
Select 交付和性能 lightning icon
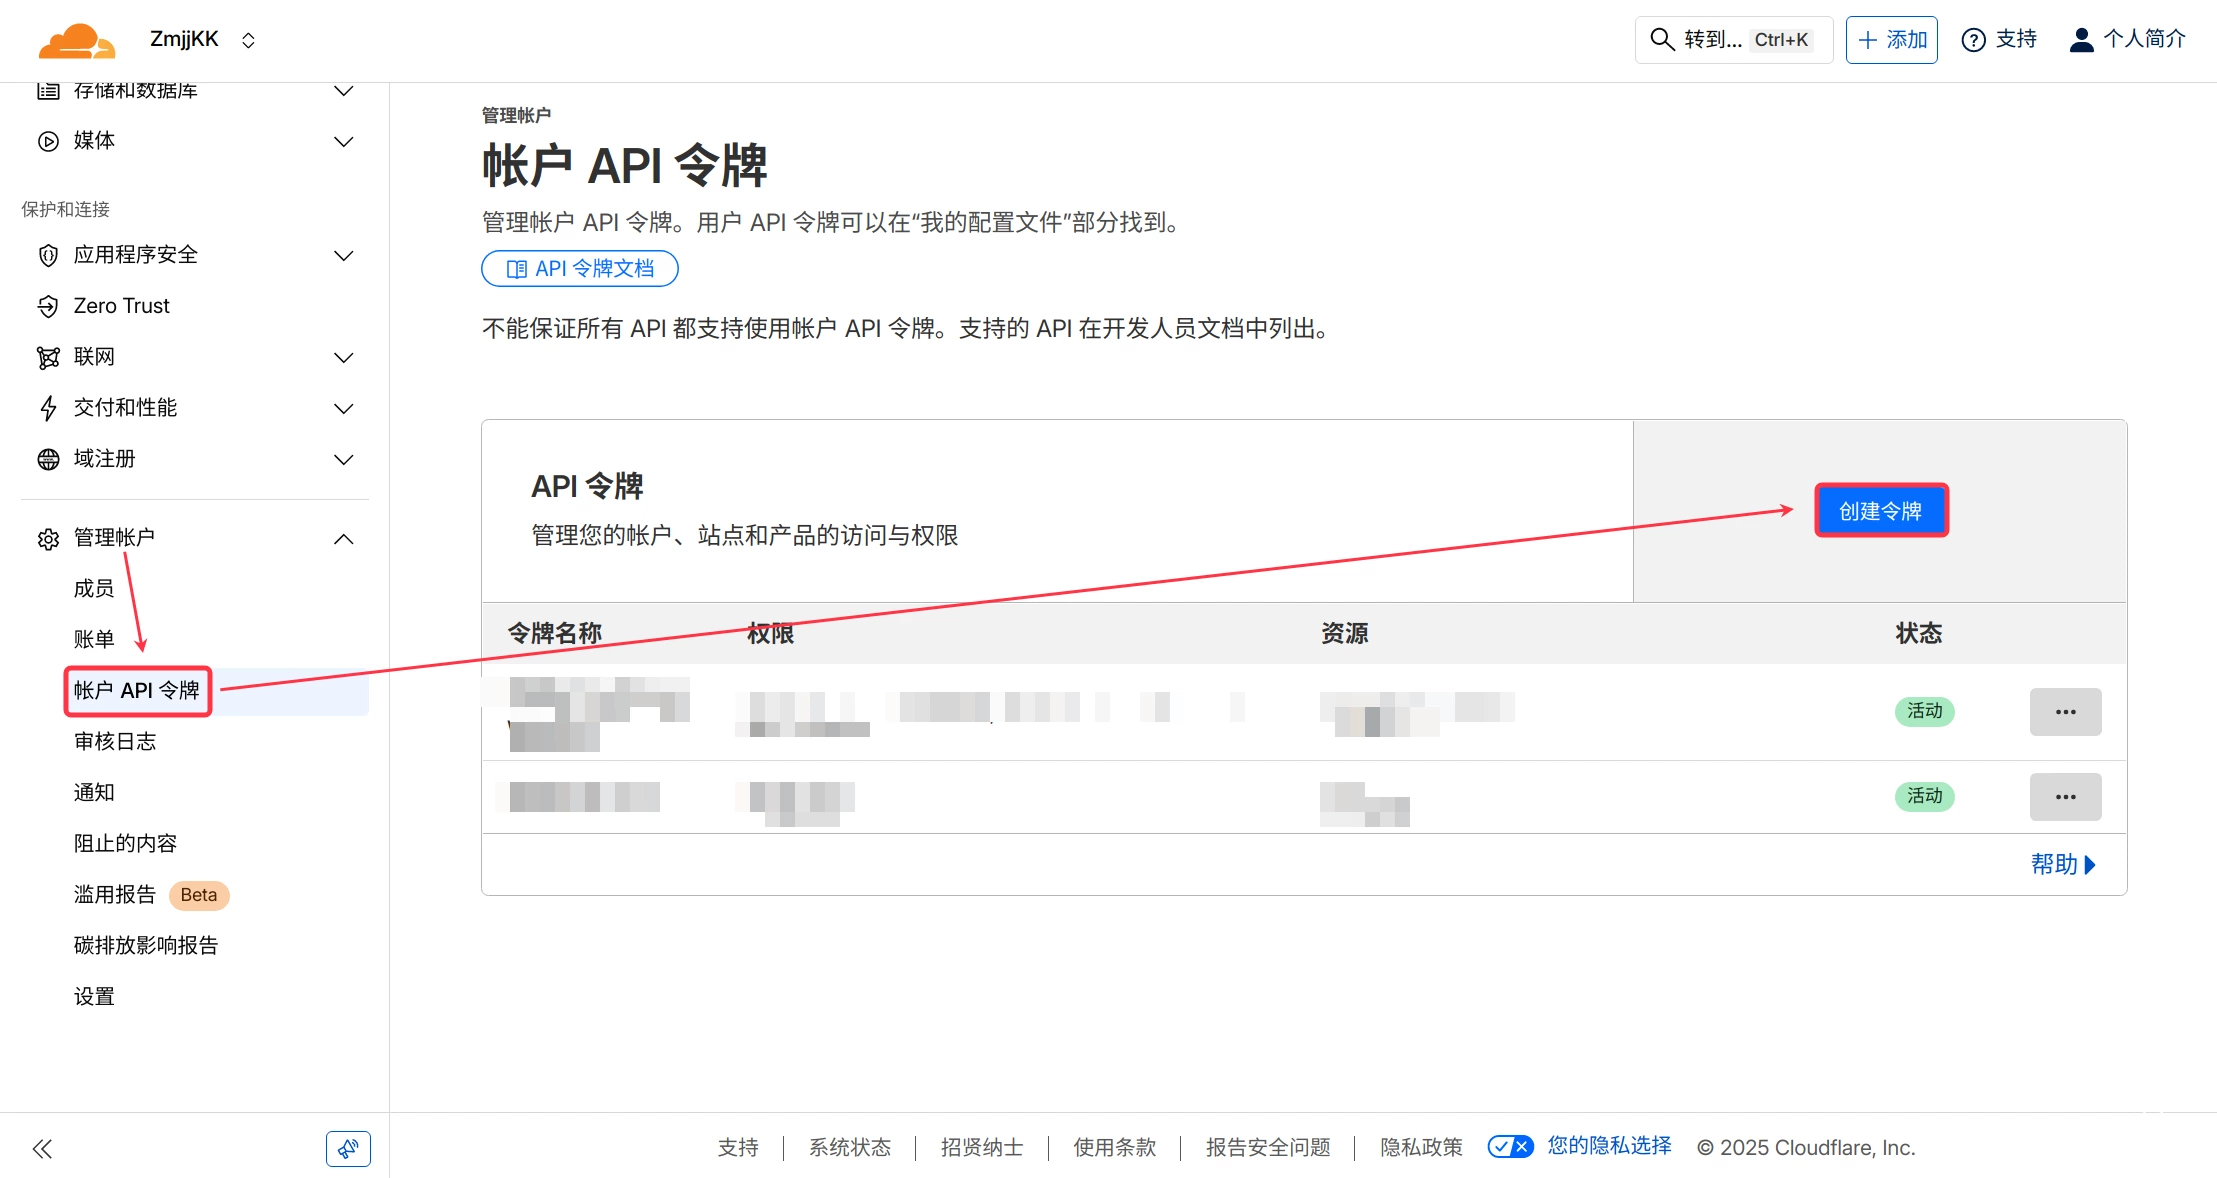click(x=48, y=408)
